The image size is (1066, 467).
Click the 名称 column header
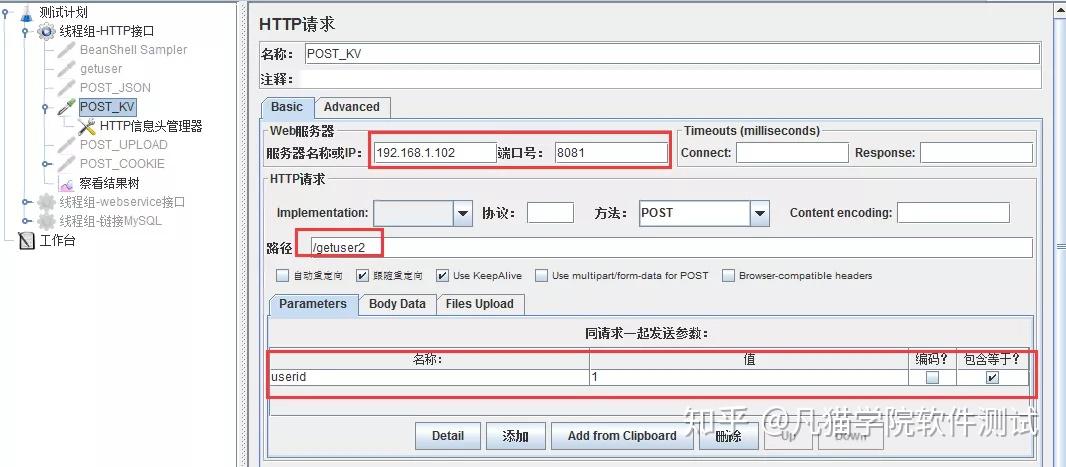(429, 360)
